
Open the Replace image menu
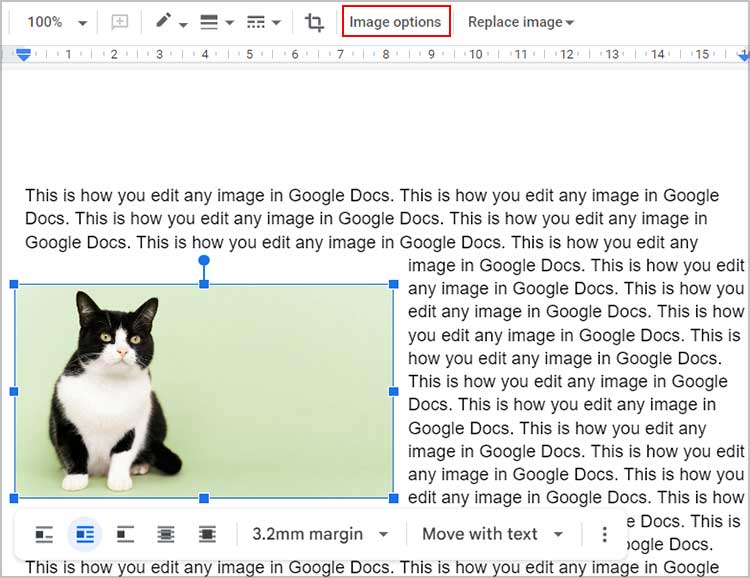coord(520,22)
